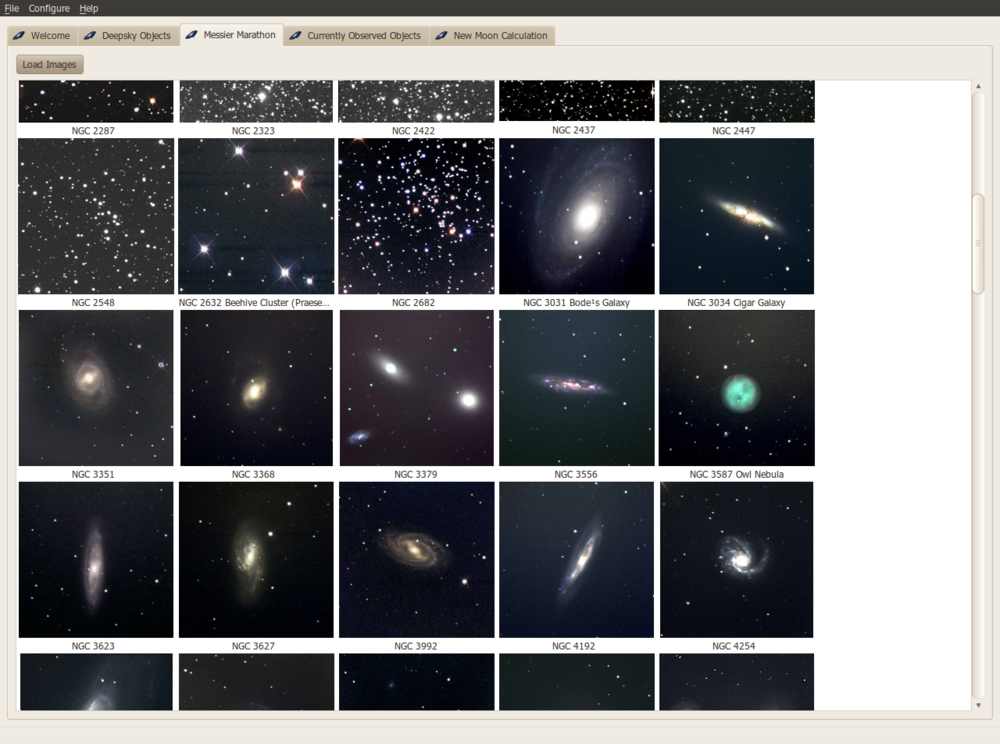Screen dimensions: 1000x744
Task: Click the NGC 3587 Owl Nebula thumbnail
Action: click(x=736, y=387)
